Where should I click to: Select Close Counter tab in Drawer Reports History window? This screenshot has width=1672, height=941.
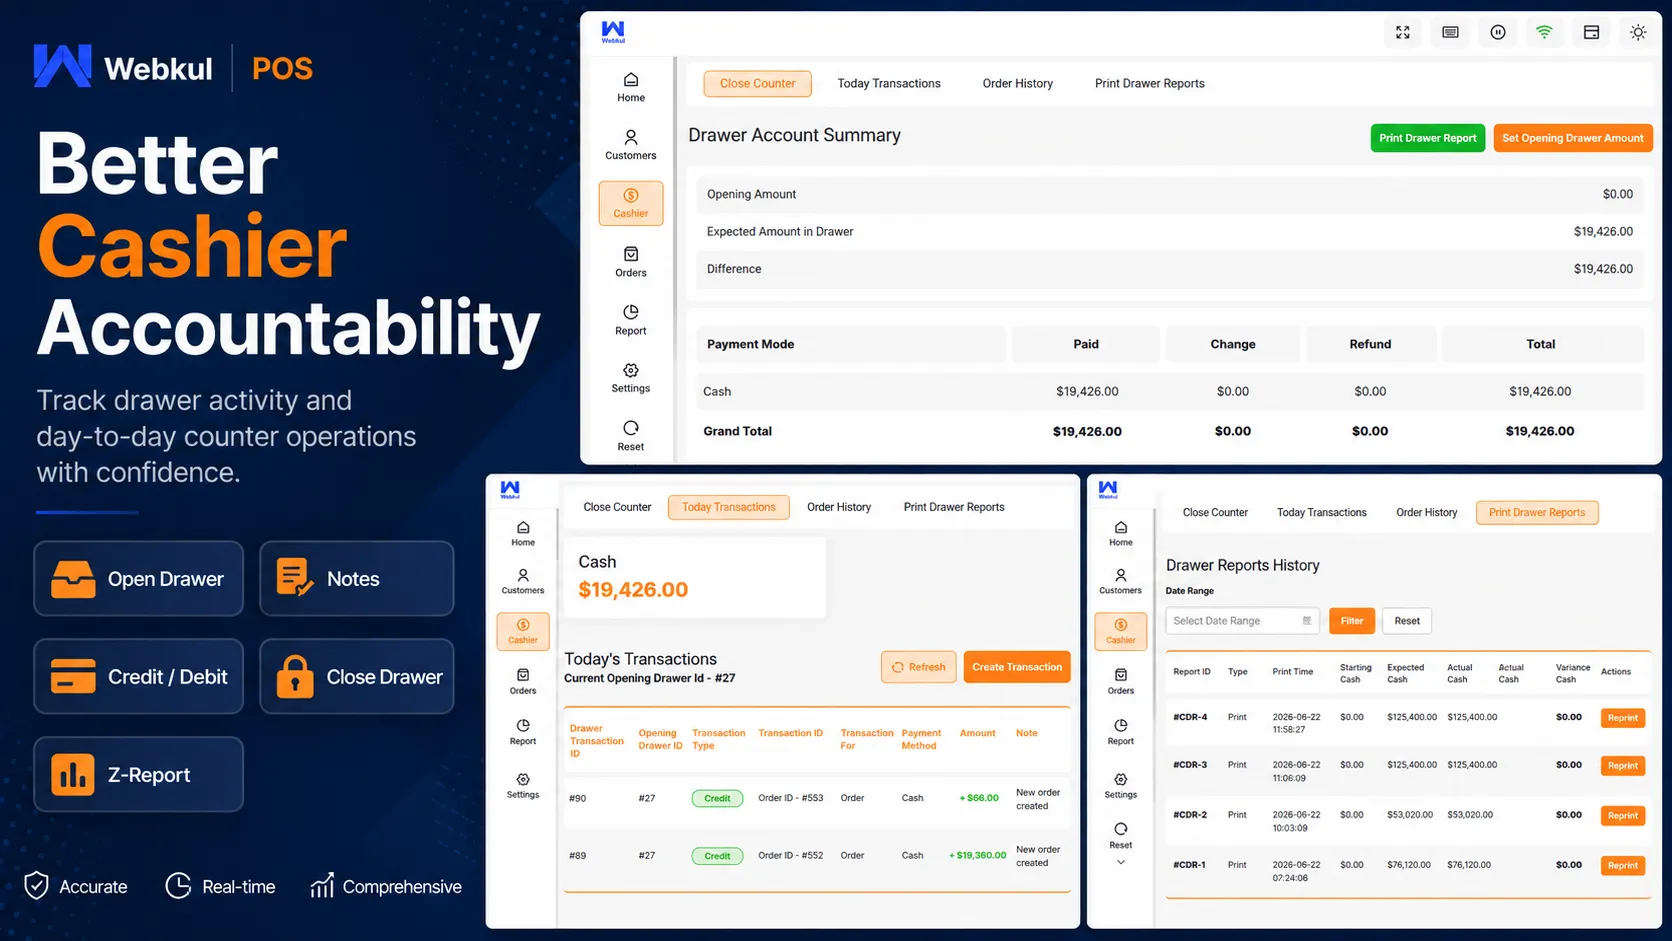coord(1215,513)
